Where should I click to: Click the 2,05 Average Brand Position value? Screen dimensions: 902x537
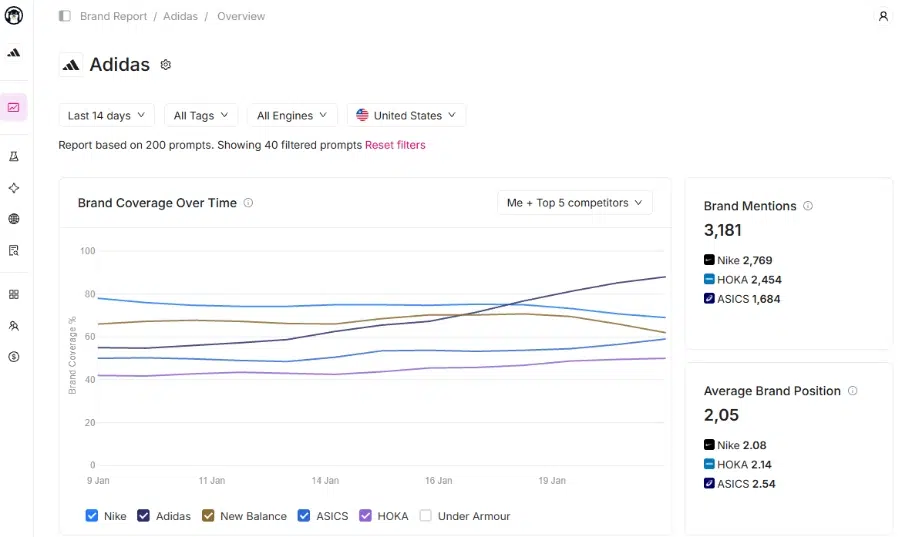click(x=721, y=415)
